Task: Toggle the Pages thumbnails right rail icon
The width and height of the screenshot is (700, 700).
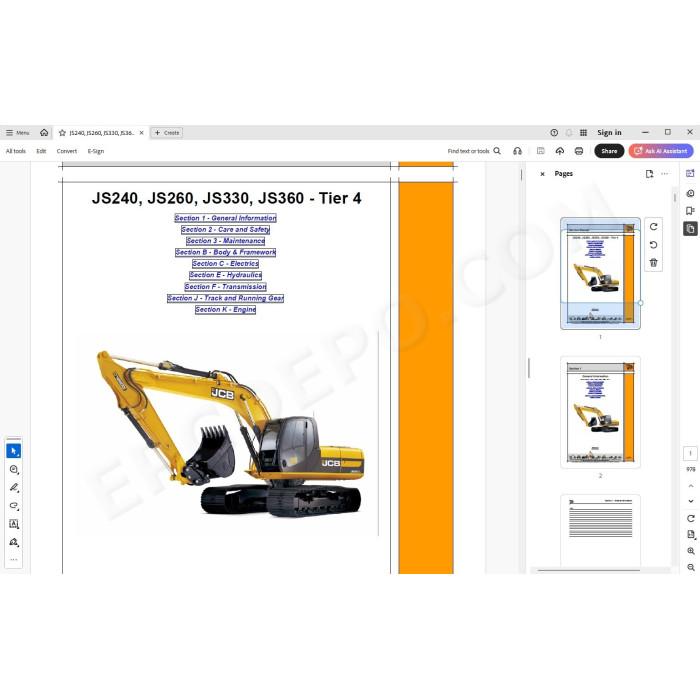Action: (x=690, y=229)
